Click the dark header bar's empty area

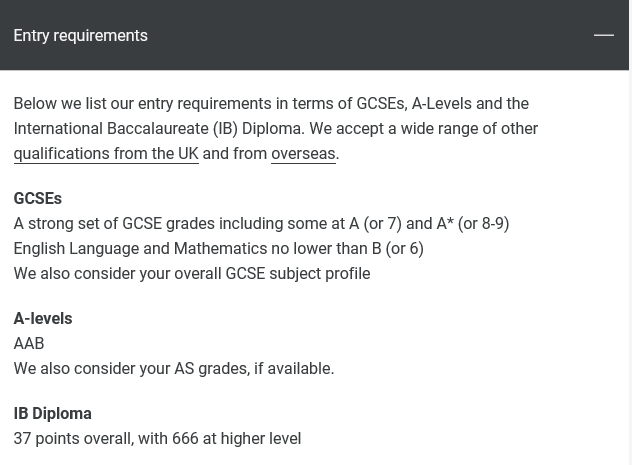pyautogui.click(x=363, y=35)
